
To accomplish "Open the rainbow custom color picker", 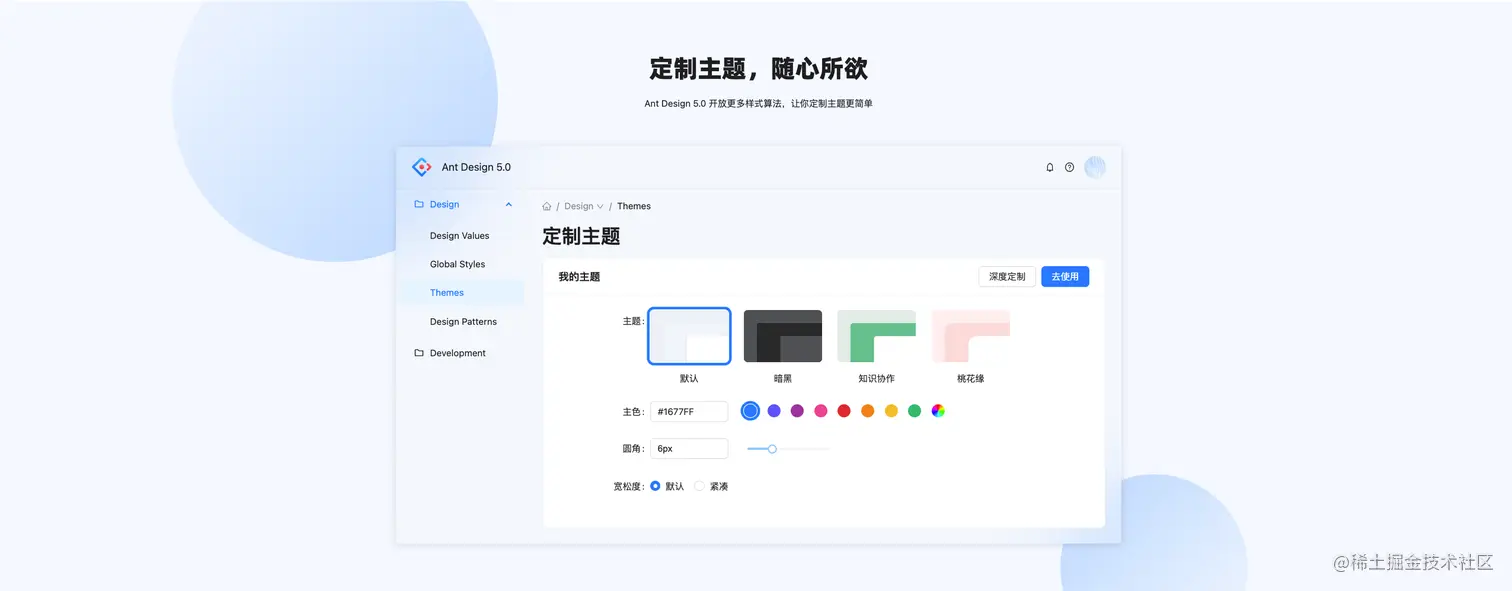I will pos(938,411).
